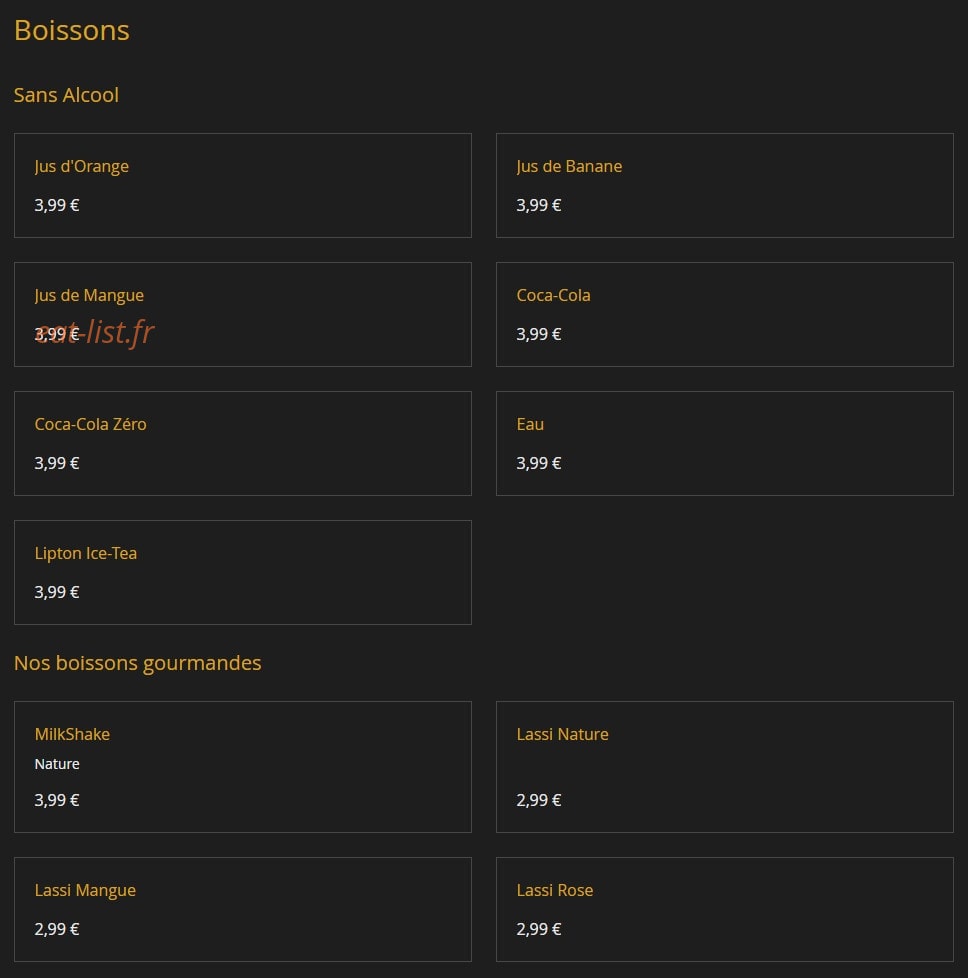Click the Nos boissons gourmandes heading
Screen dimensions: 968x978
137,664
